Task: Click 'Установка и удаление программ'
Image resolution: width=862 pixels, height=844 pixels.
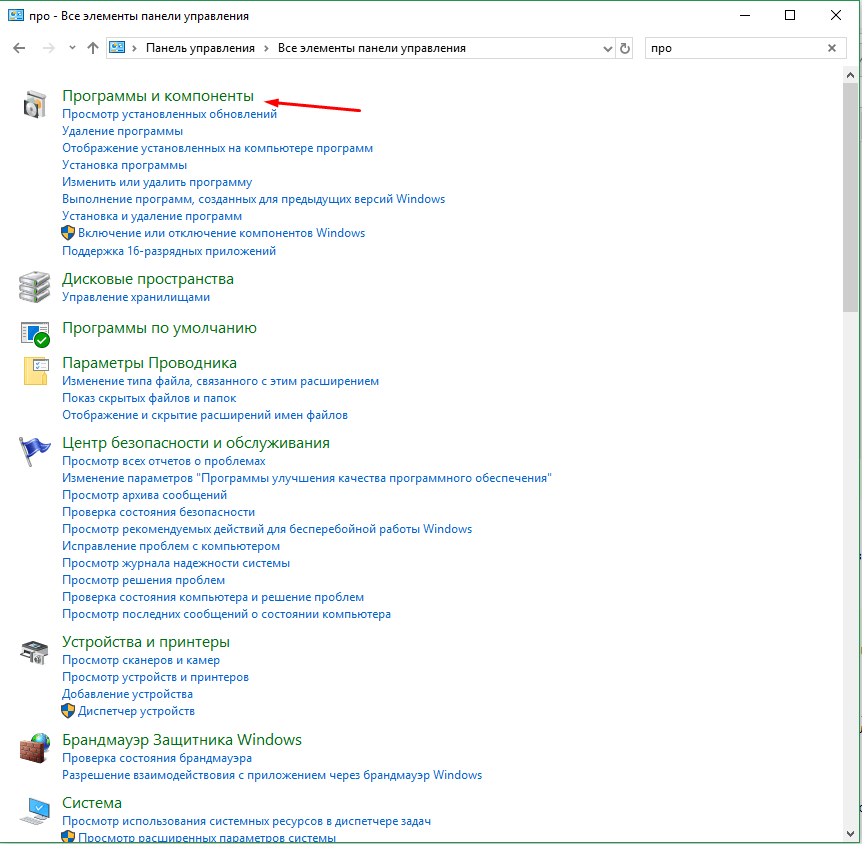Action: [x=152, y=216]
